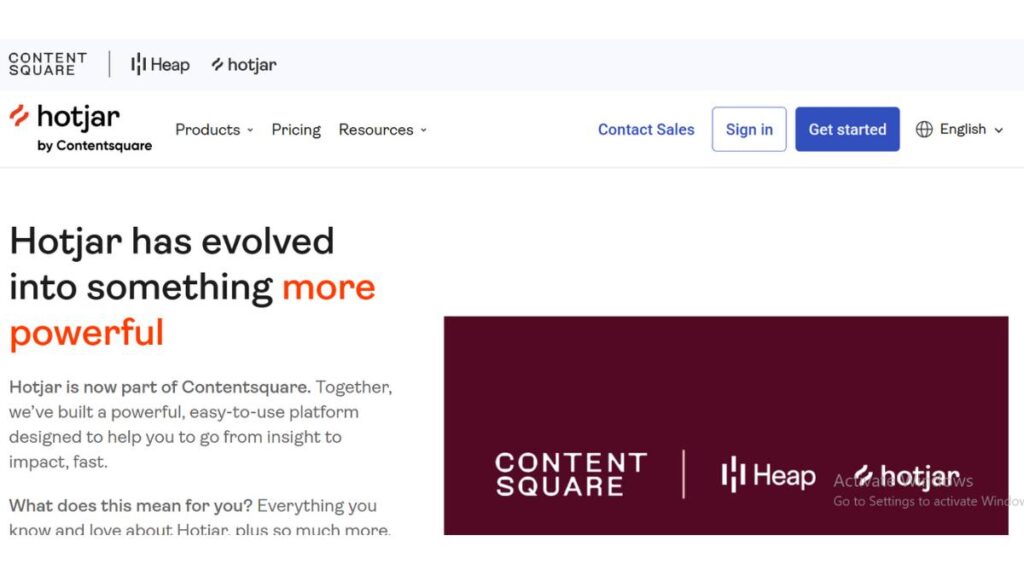The height and width of the screenshot is (576, 1024).
Task: Click the Get started button
Action: (x=847, y=129)
